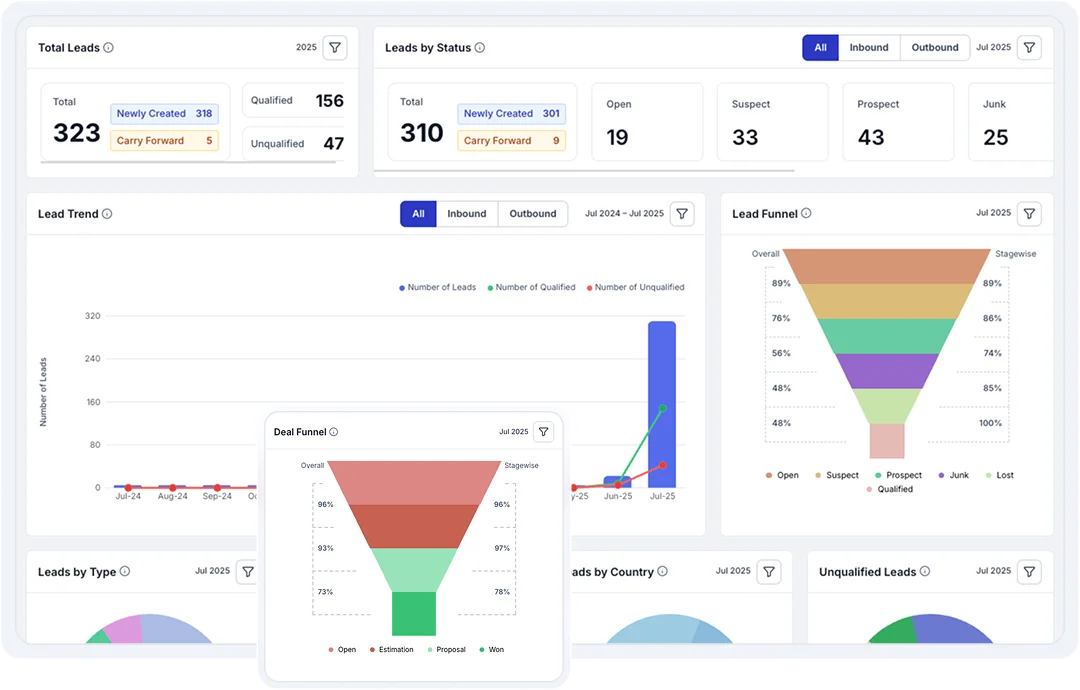
Task: Open the Qualified 156 card
Action: (295, 101)
